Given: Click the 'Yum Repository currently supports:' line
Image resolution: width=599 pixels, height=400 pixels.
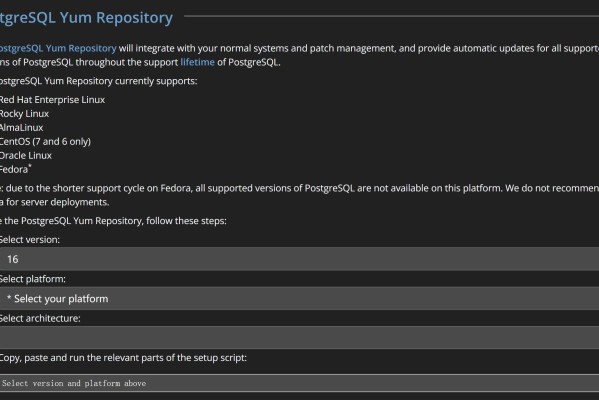Looking at the screenshot, I should pos(99,81).
